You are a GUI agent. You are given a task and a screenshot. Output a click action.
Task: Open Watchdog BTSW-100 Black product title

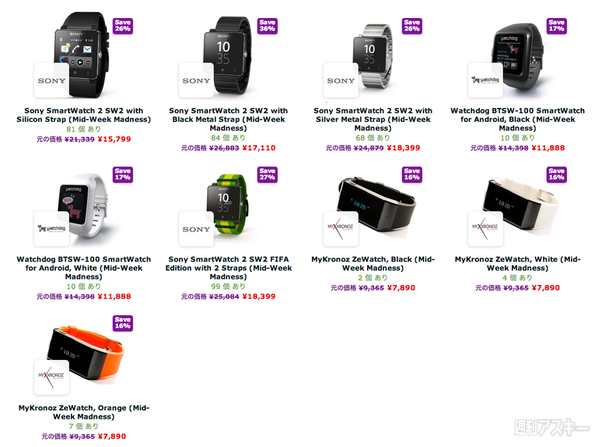pyautogui.click(x=517, y=119)
